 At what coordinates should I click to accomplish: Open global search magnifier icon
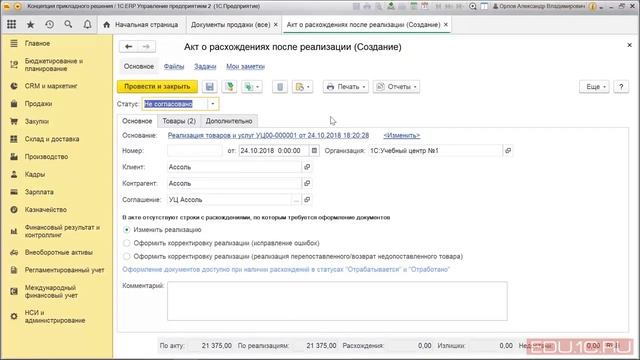pos(68,24)
